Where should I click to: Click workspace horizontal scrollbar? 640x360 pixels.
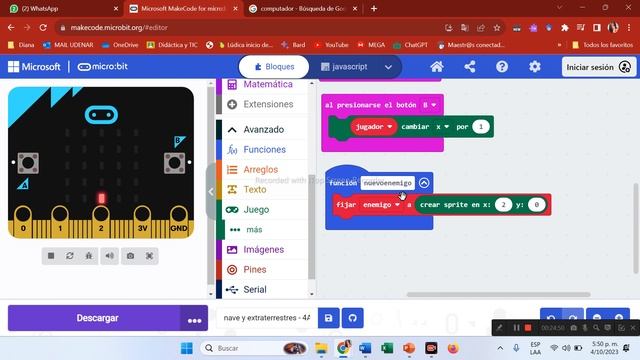coord(498,294)
